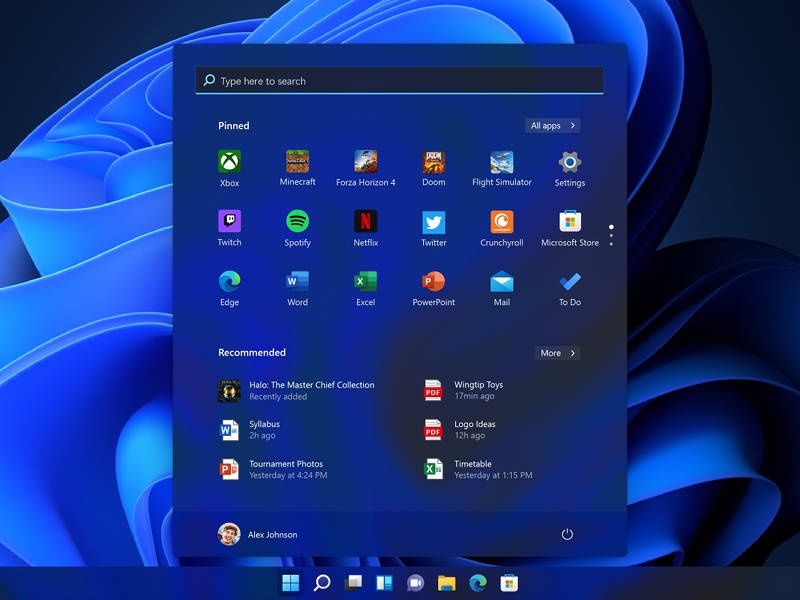Click the Windows Start button on the taskbar

pyautogui.click(x=291, y=583)
